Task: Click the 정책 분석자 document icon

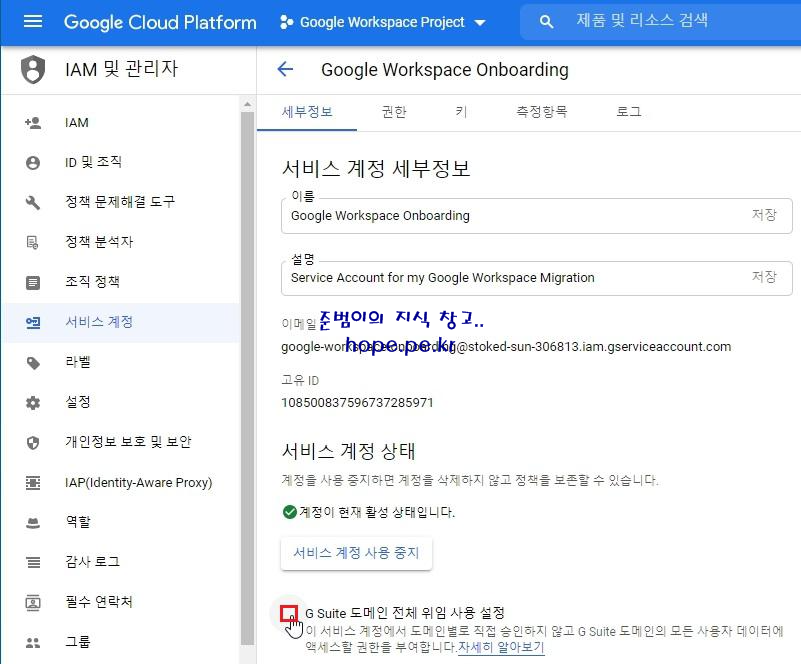Action: click(x=33, y=242)
